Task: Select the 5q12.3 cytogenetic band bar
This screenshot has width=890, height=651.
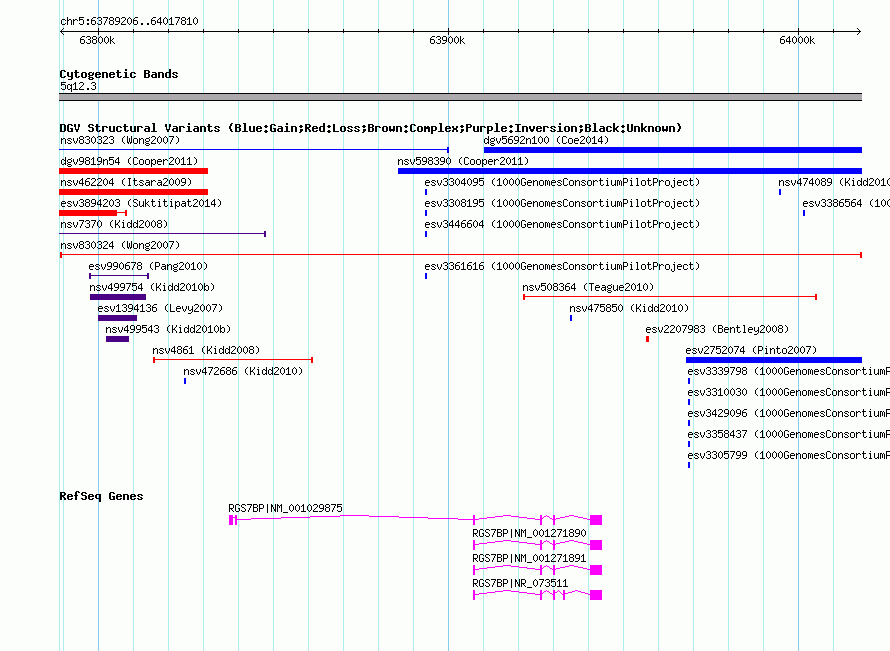Action: coord(460,97)
